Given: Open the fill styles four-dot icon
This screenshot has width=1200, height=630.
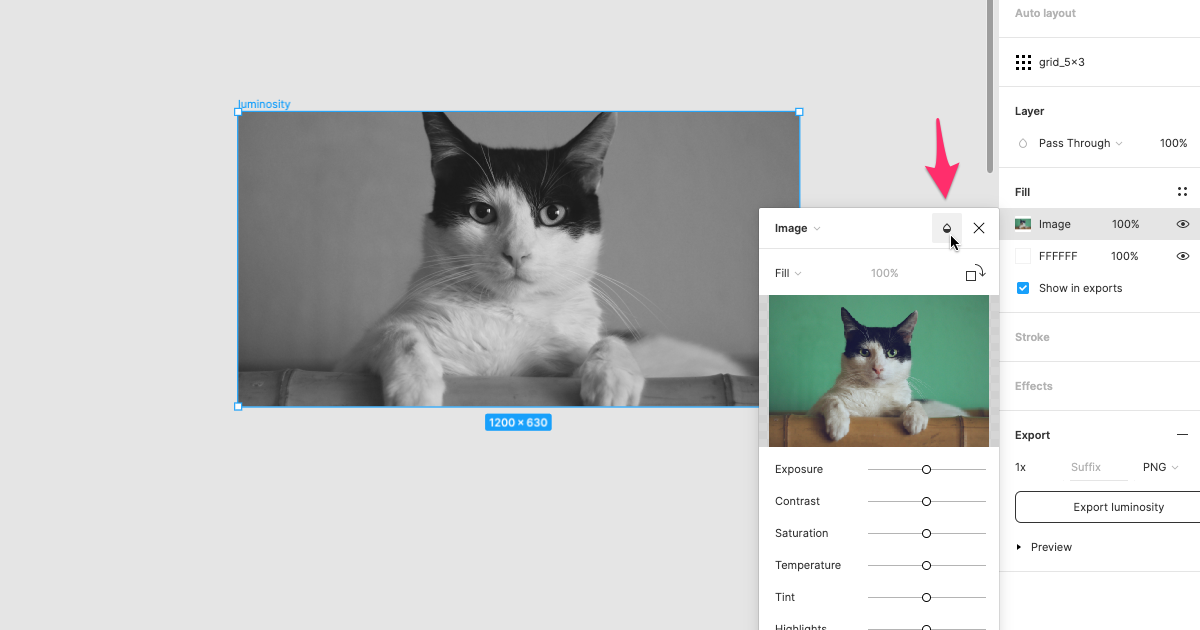Looking at the screenshot, I should point(1182,192).
